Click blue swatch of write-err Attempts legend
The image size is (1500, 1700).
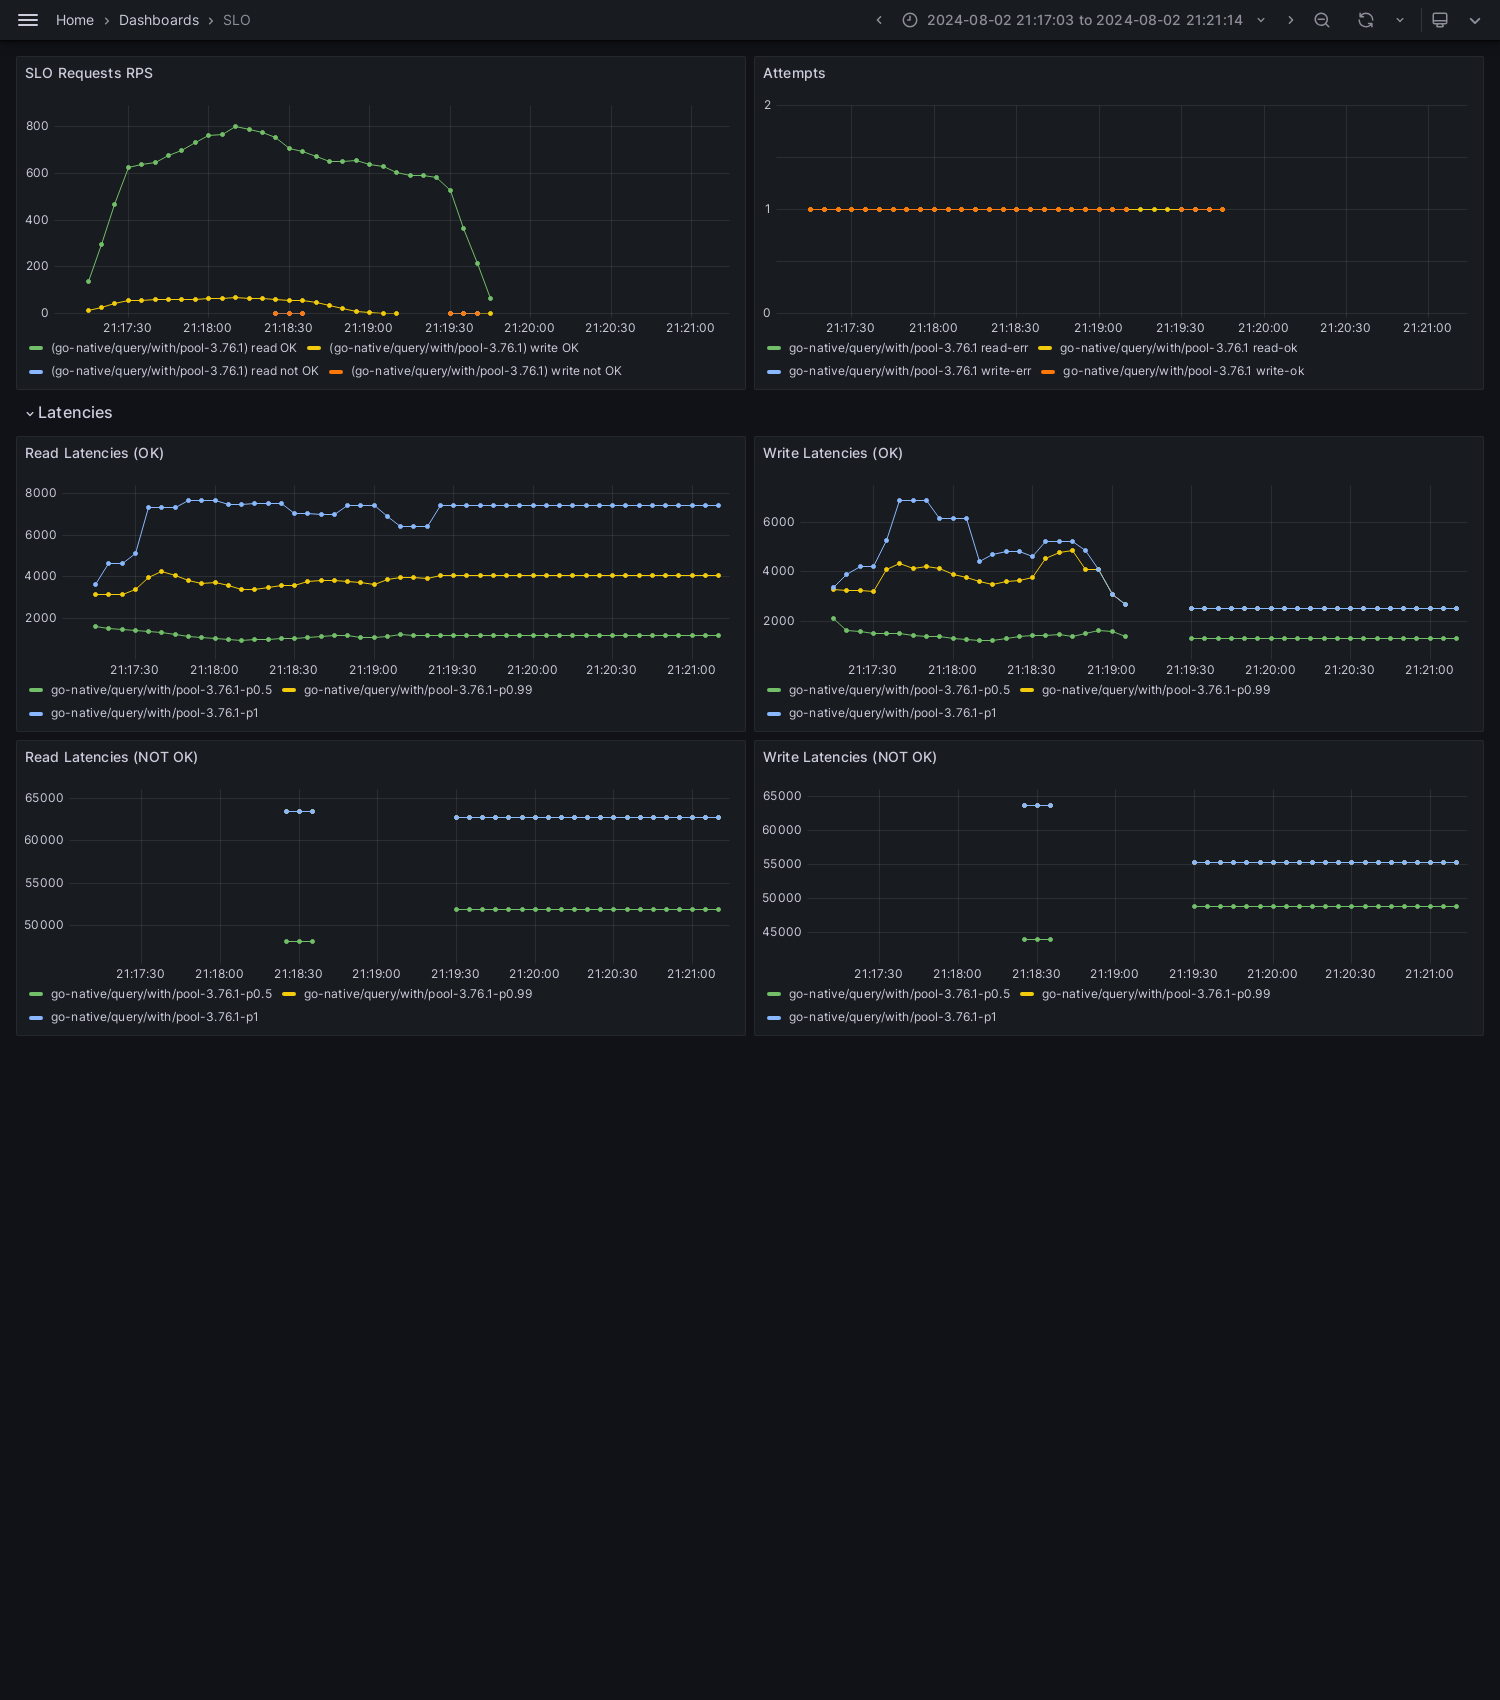tap(774, 371)
